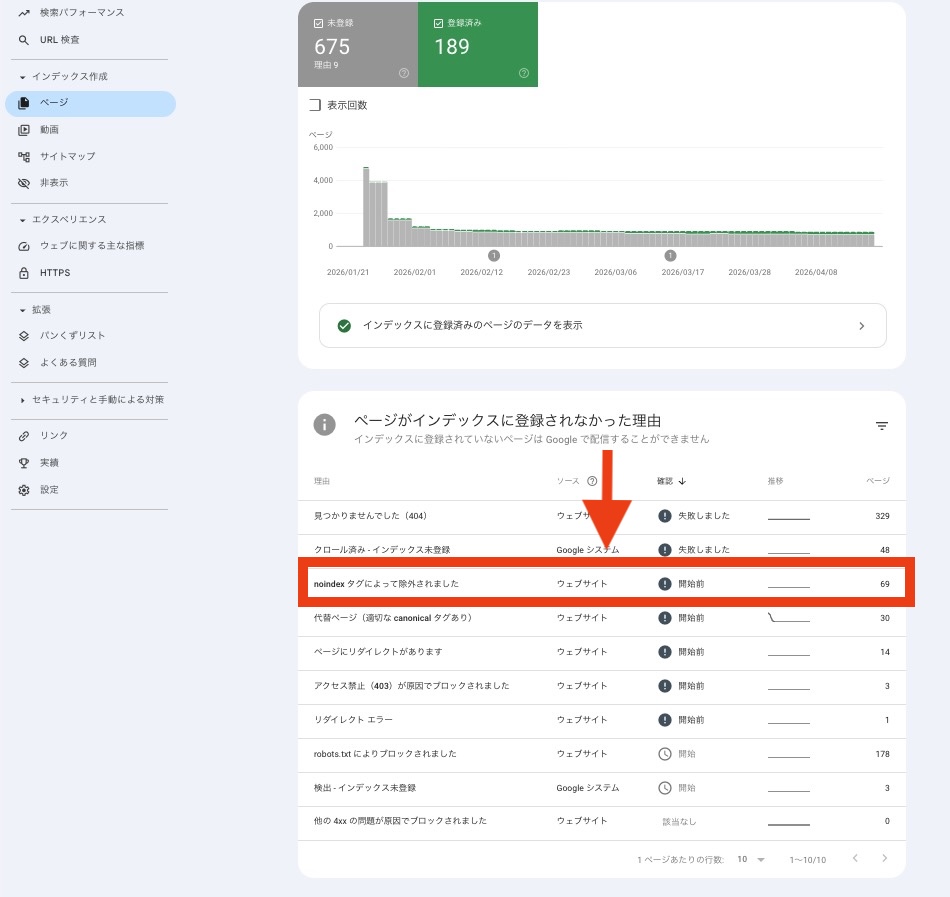Toggle the 未登録 675 tile

[x=357, y=44]
